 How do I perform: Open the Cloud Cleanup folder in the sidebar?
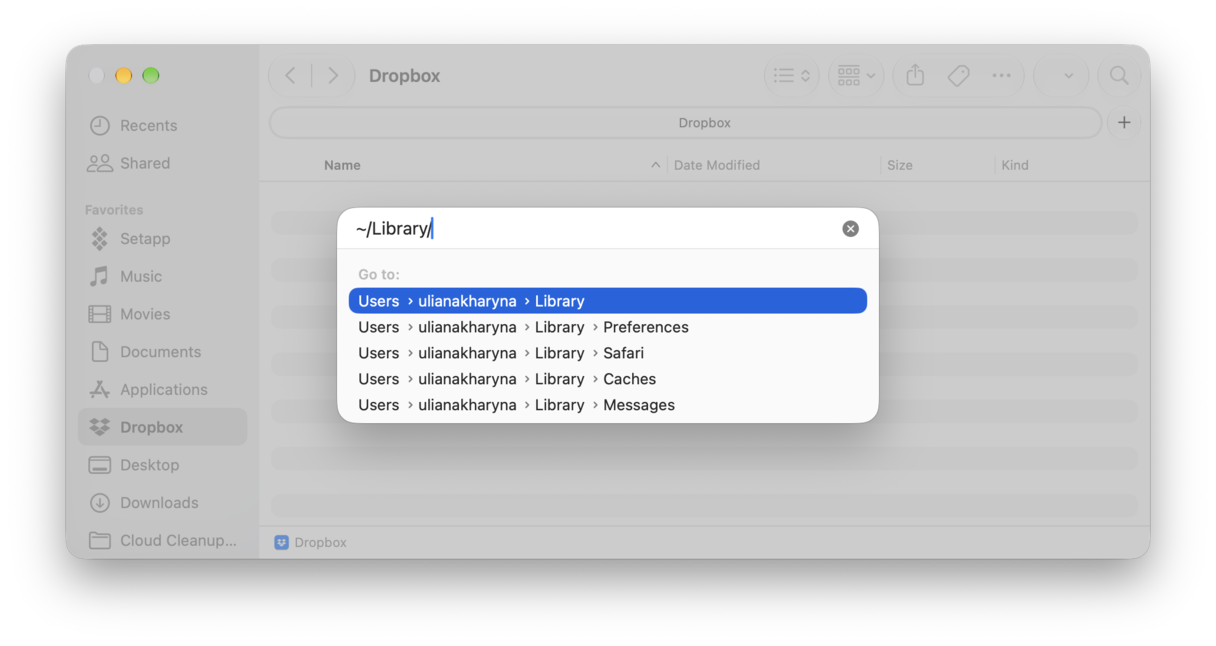[162, 541]
